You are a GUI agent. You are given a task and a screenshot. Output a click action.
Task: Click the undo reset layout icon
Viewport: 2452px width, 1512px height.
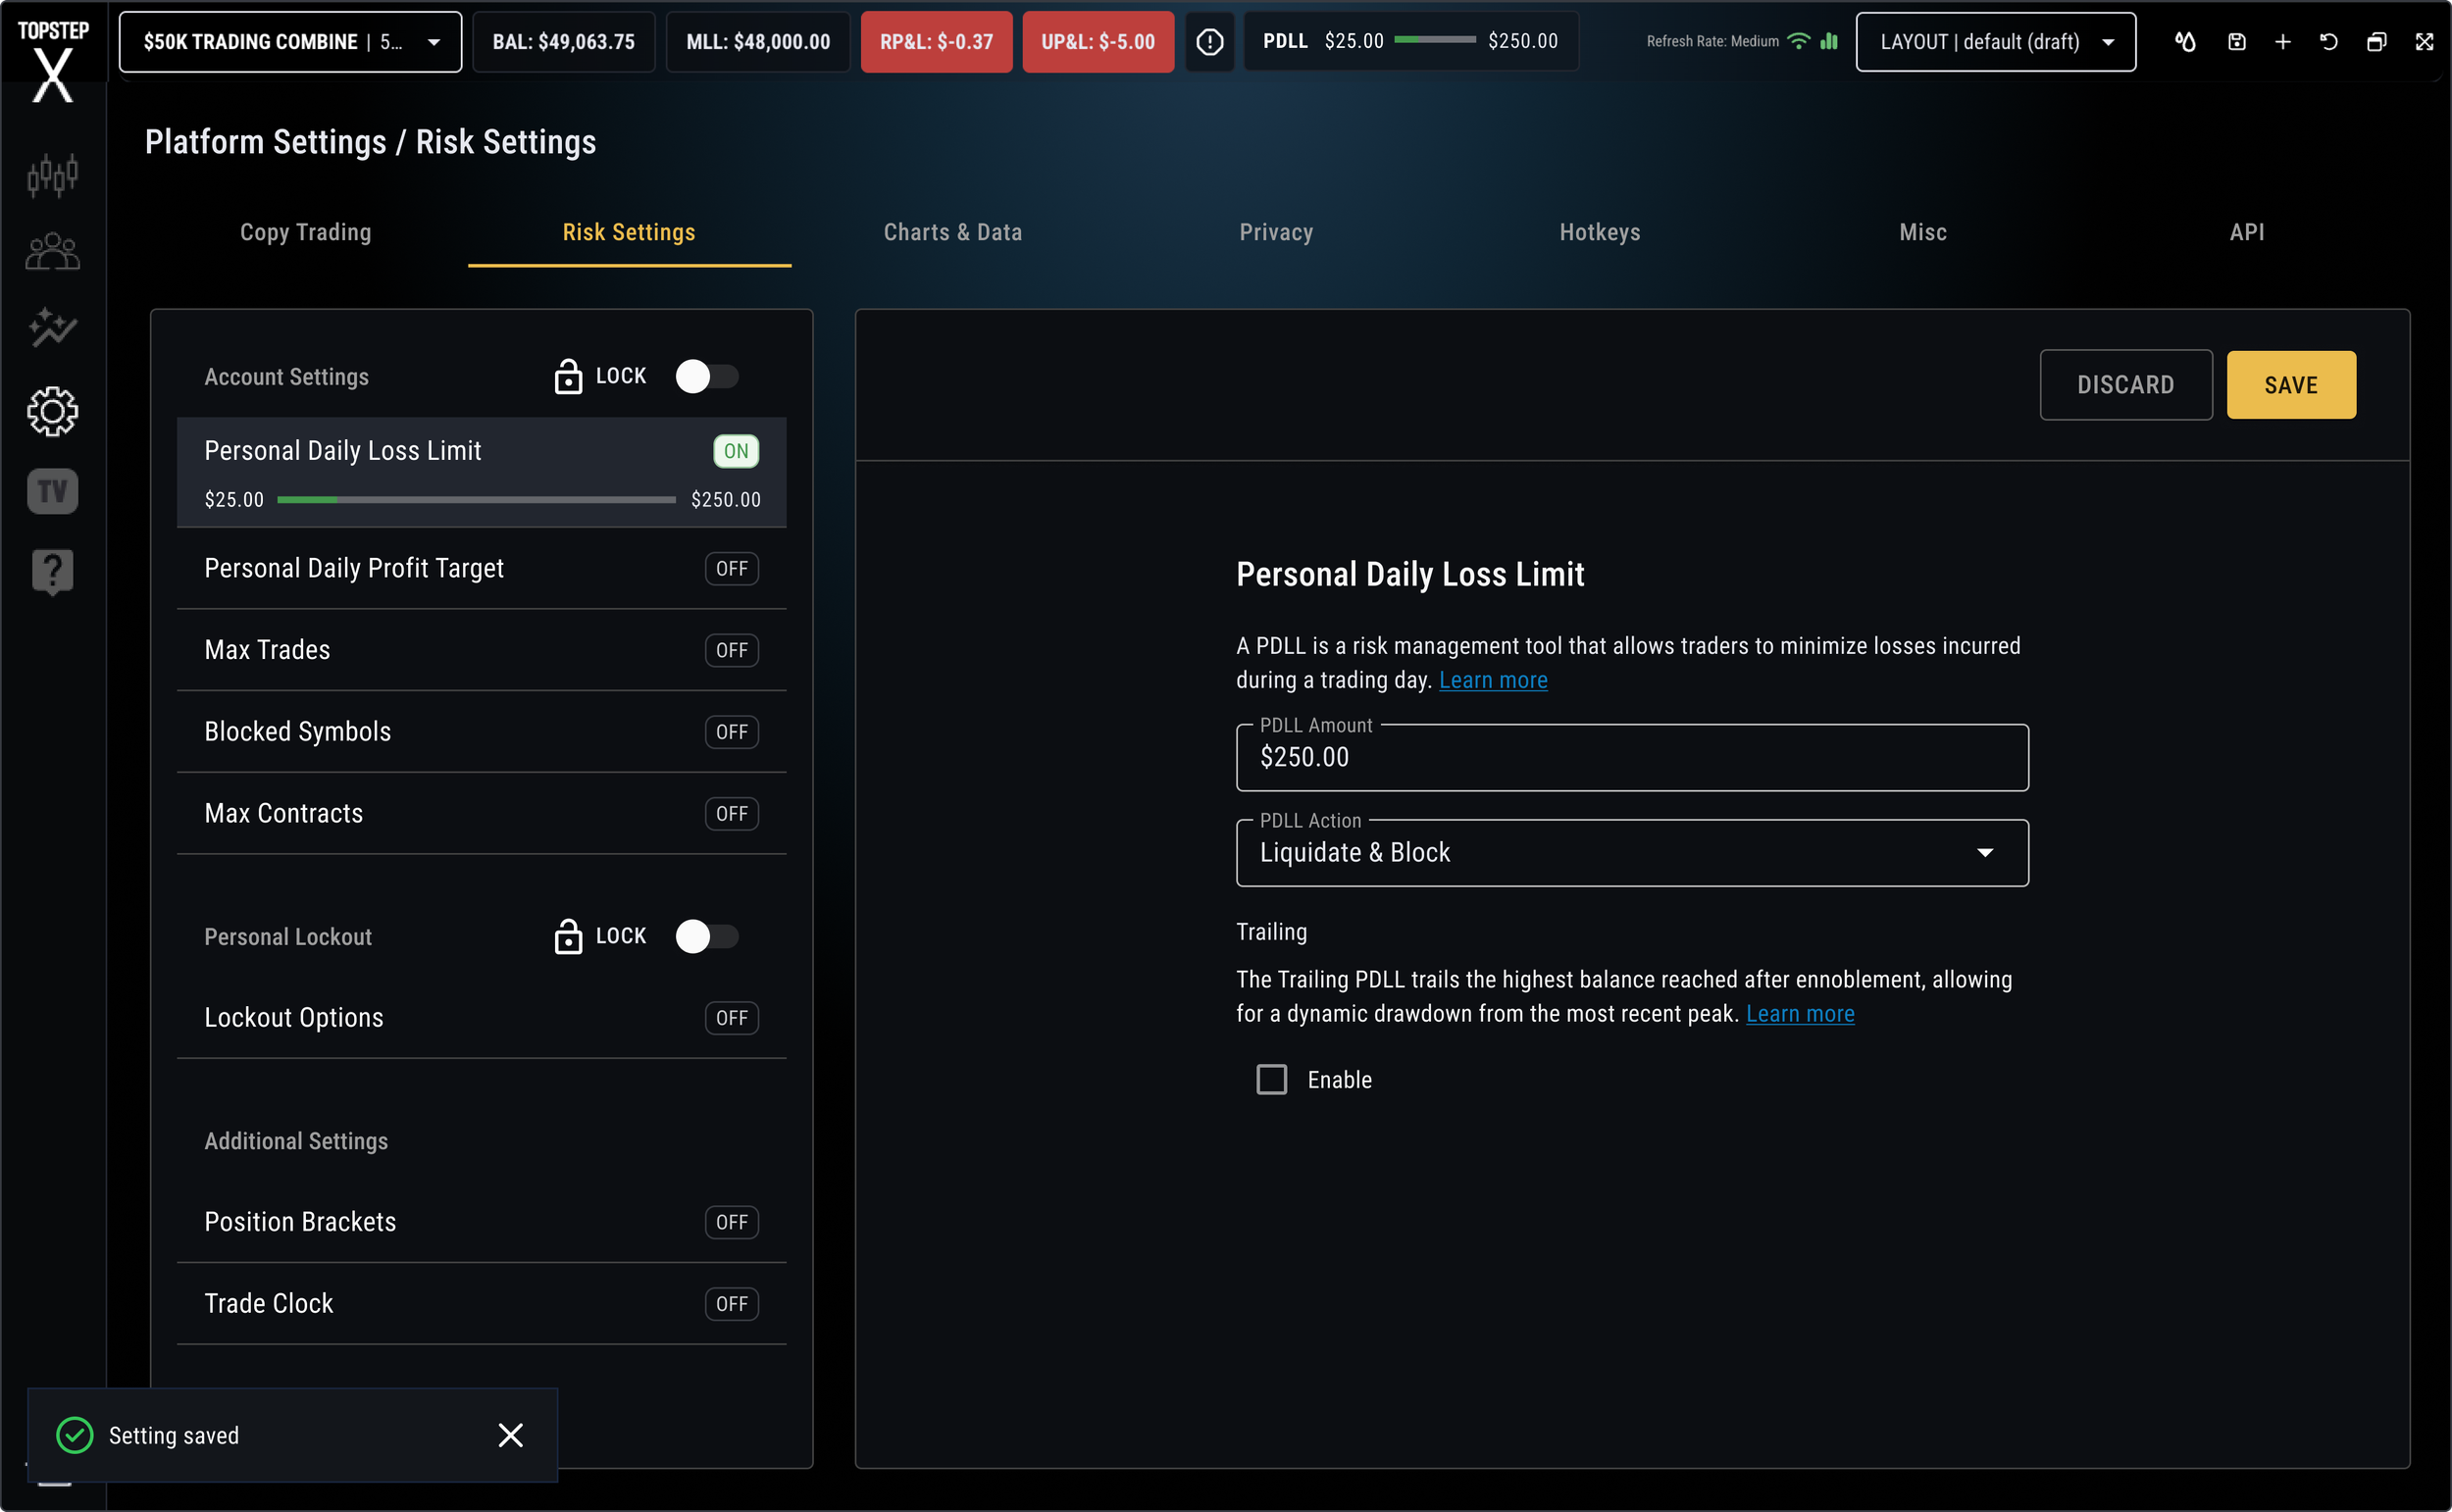(2329, 42)
